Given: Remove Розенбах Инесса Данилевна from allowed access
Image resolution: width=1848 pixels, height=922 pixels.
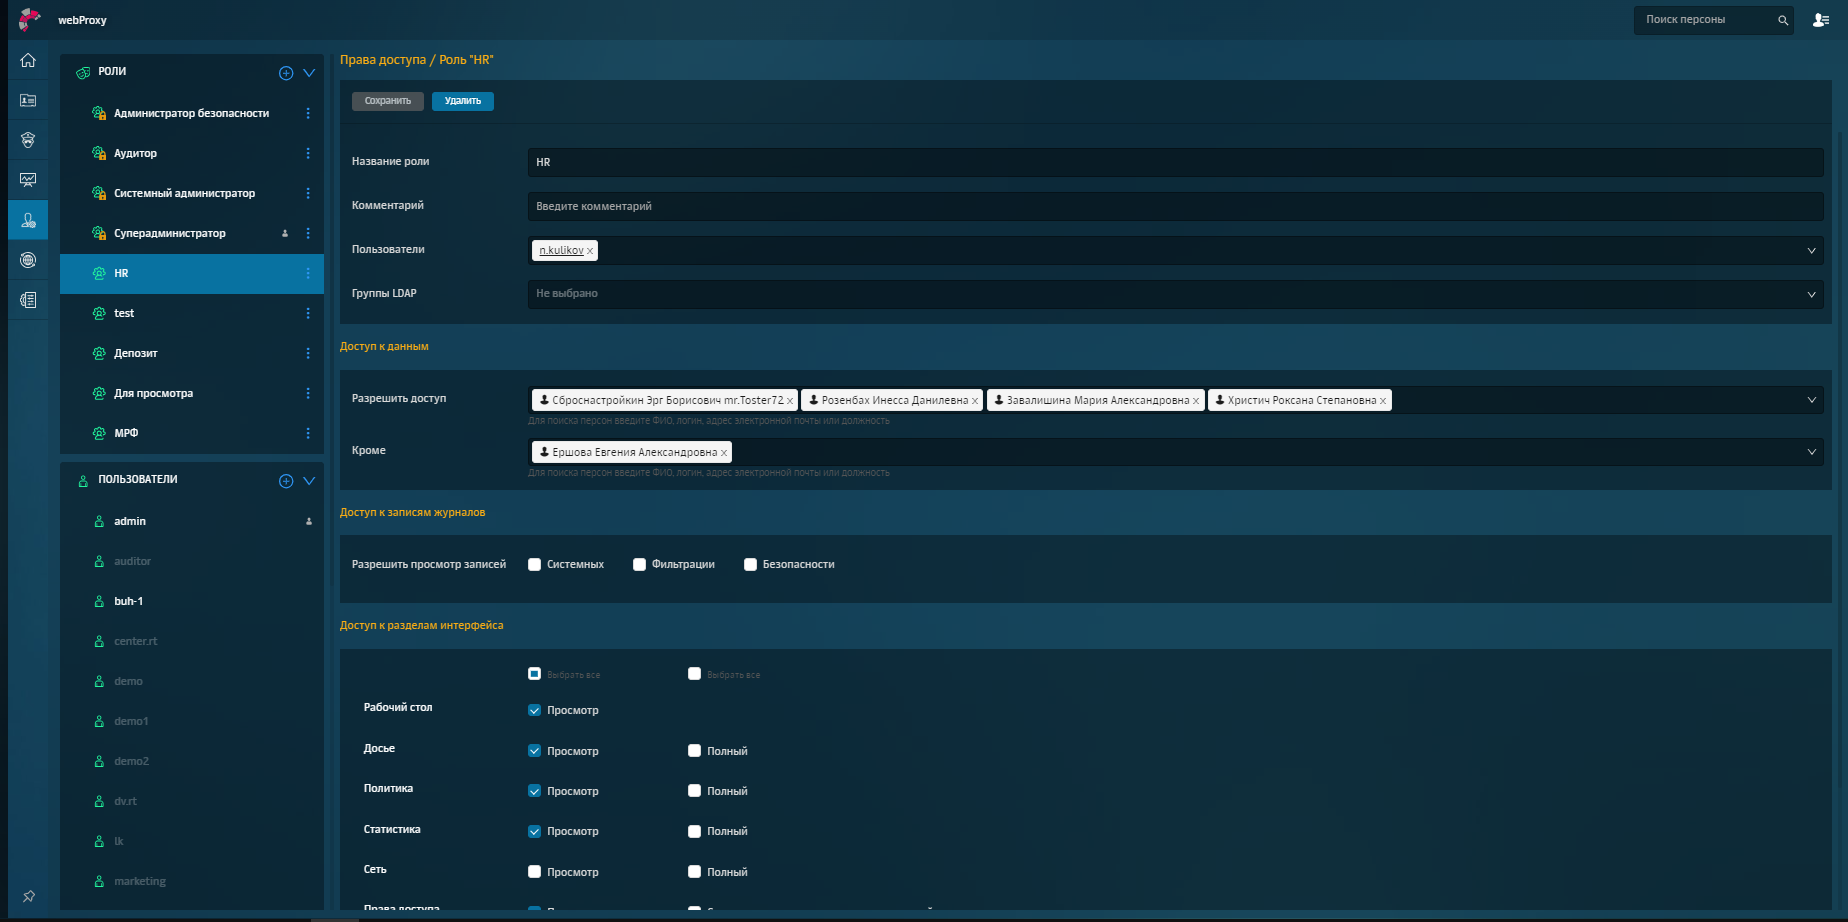Looking at the screenshot, I should tap(975, 401).
